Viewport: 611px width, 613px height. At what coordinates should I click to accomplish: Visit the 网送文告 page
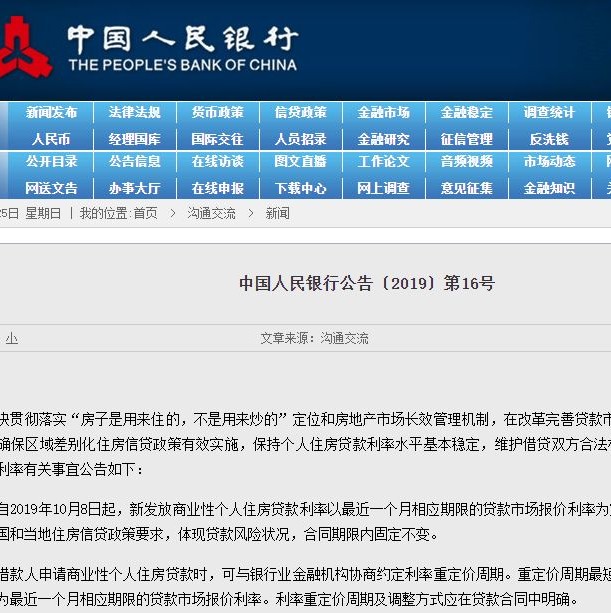click(51, 188)
